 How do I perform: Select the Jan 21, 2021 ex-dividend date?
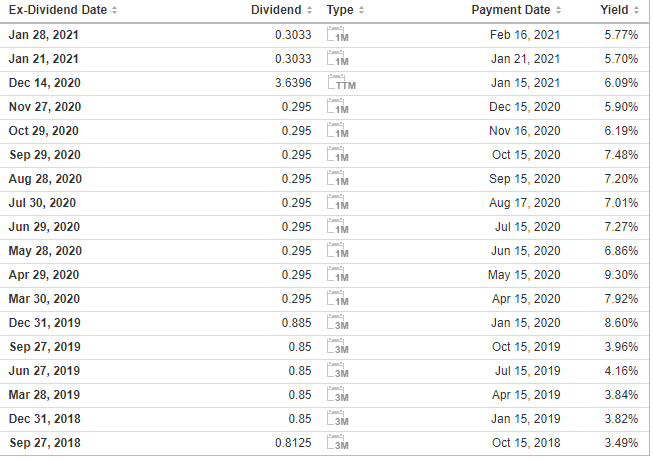(44, 59)
